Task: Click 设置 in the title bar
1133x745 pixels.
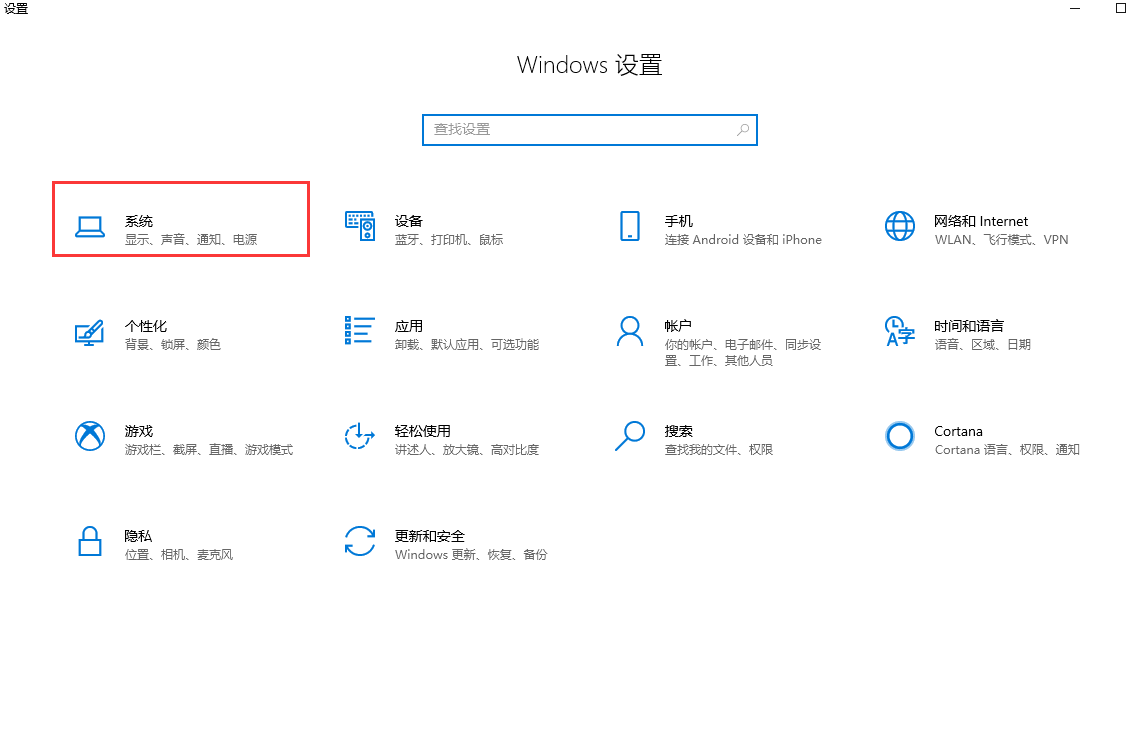Action: [16, 9]
